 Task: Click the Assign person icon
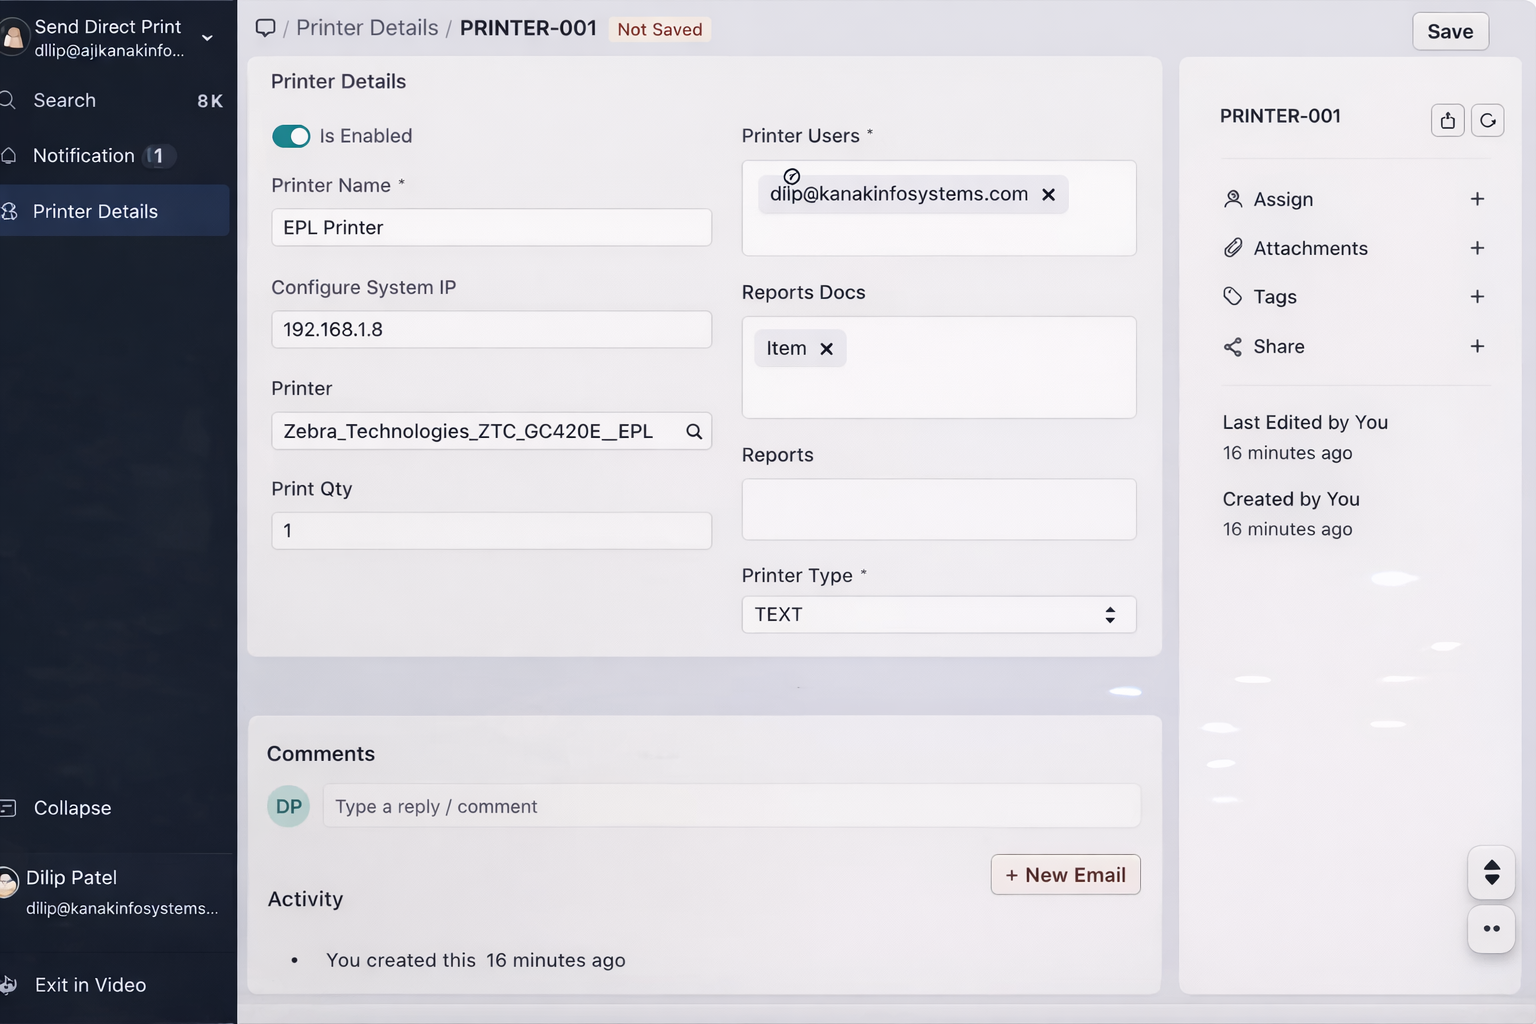tap(1233, 199)
